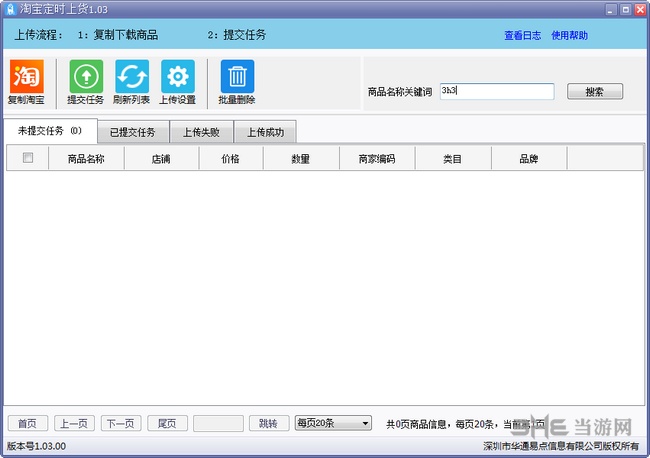Viewport: 650px width, 458px height.
Task: Click the app icon in title bar
Action: [x=11, y=9]
